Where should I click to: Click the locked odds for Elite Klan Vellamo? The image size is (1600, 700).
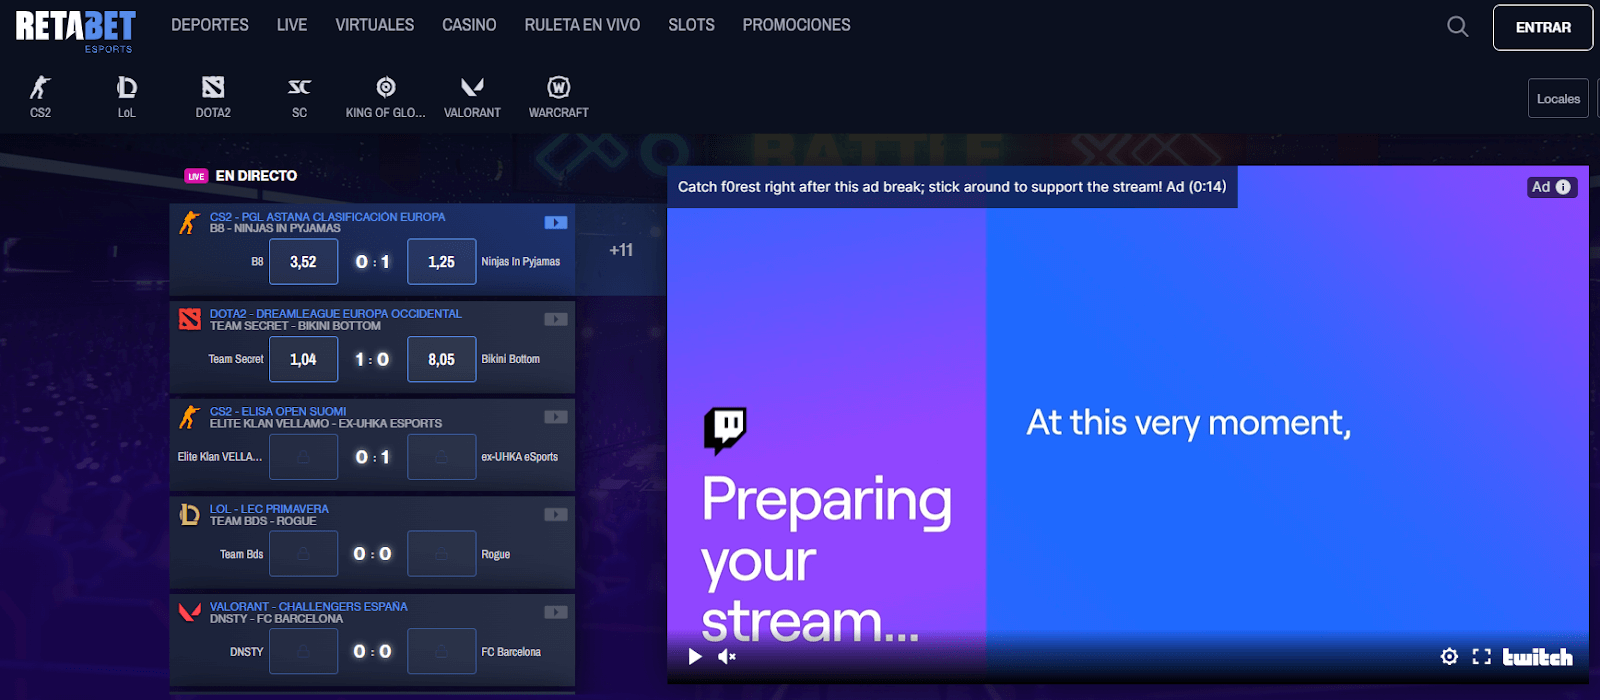pos(303,457)
